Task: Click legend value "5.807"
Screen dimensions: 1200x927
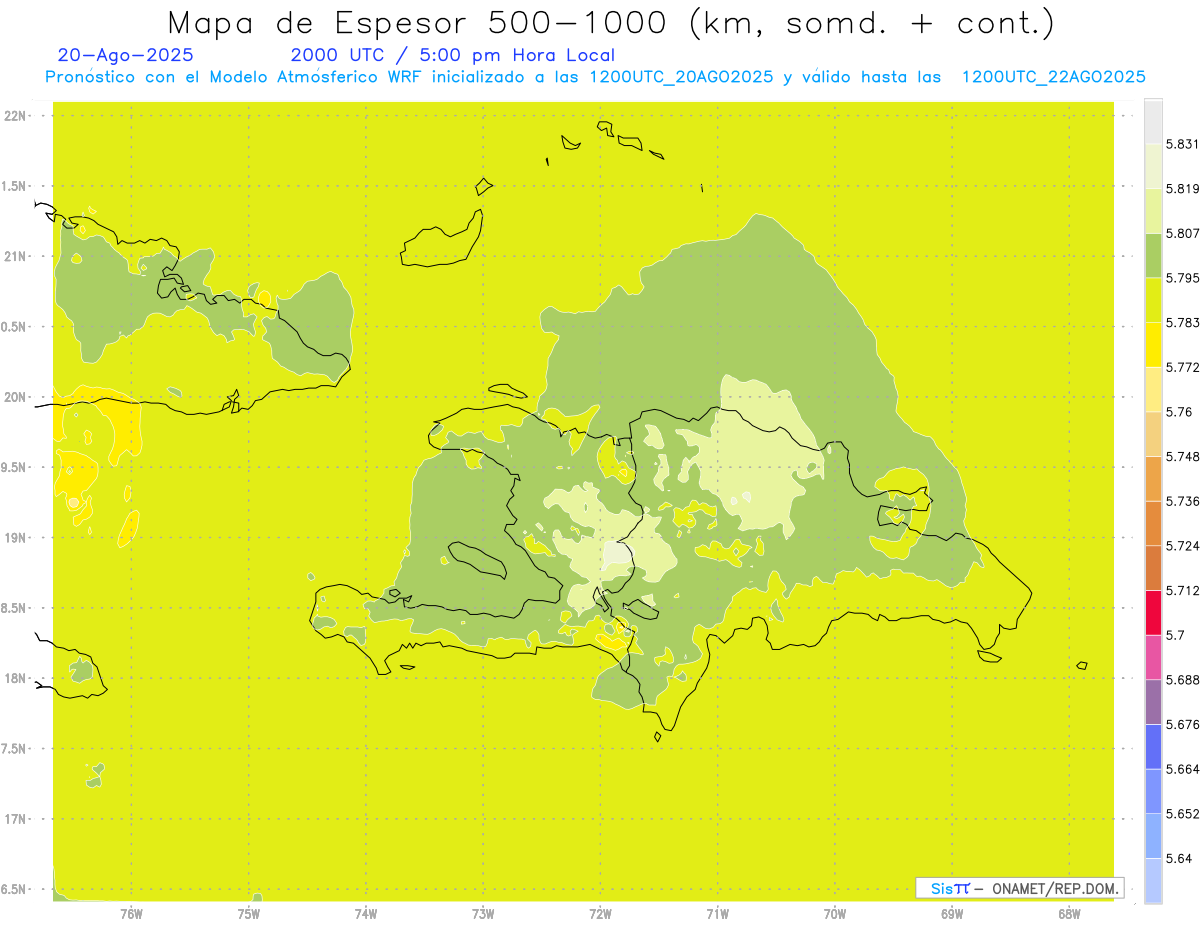Action: 1184,233
